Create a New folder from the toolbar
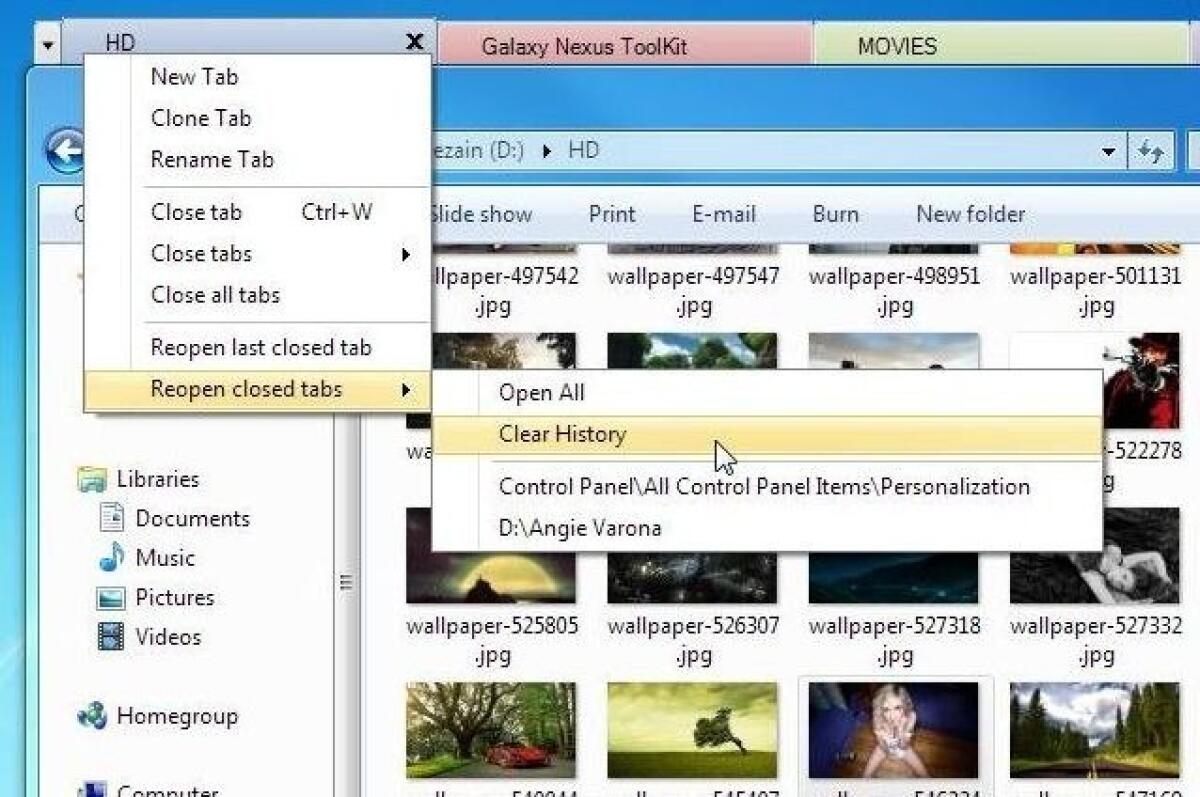Viewport: 1200px width, 797px height. tap(969, 214)
